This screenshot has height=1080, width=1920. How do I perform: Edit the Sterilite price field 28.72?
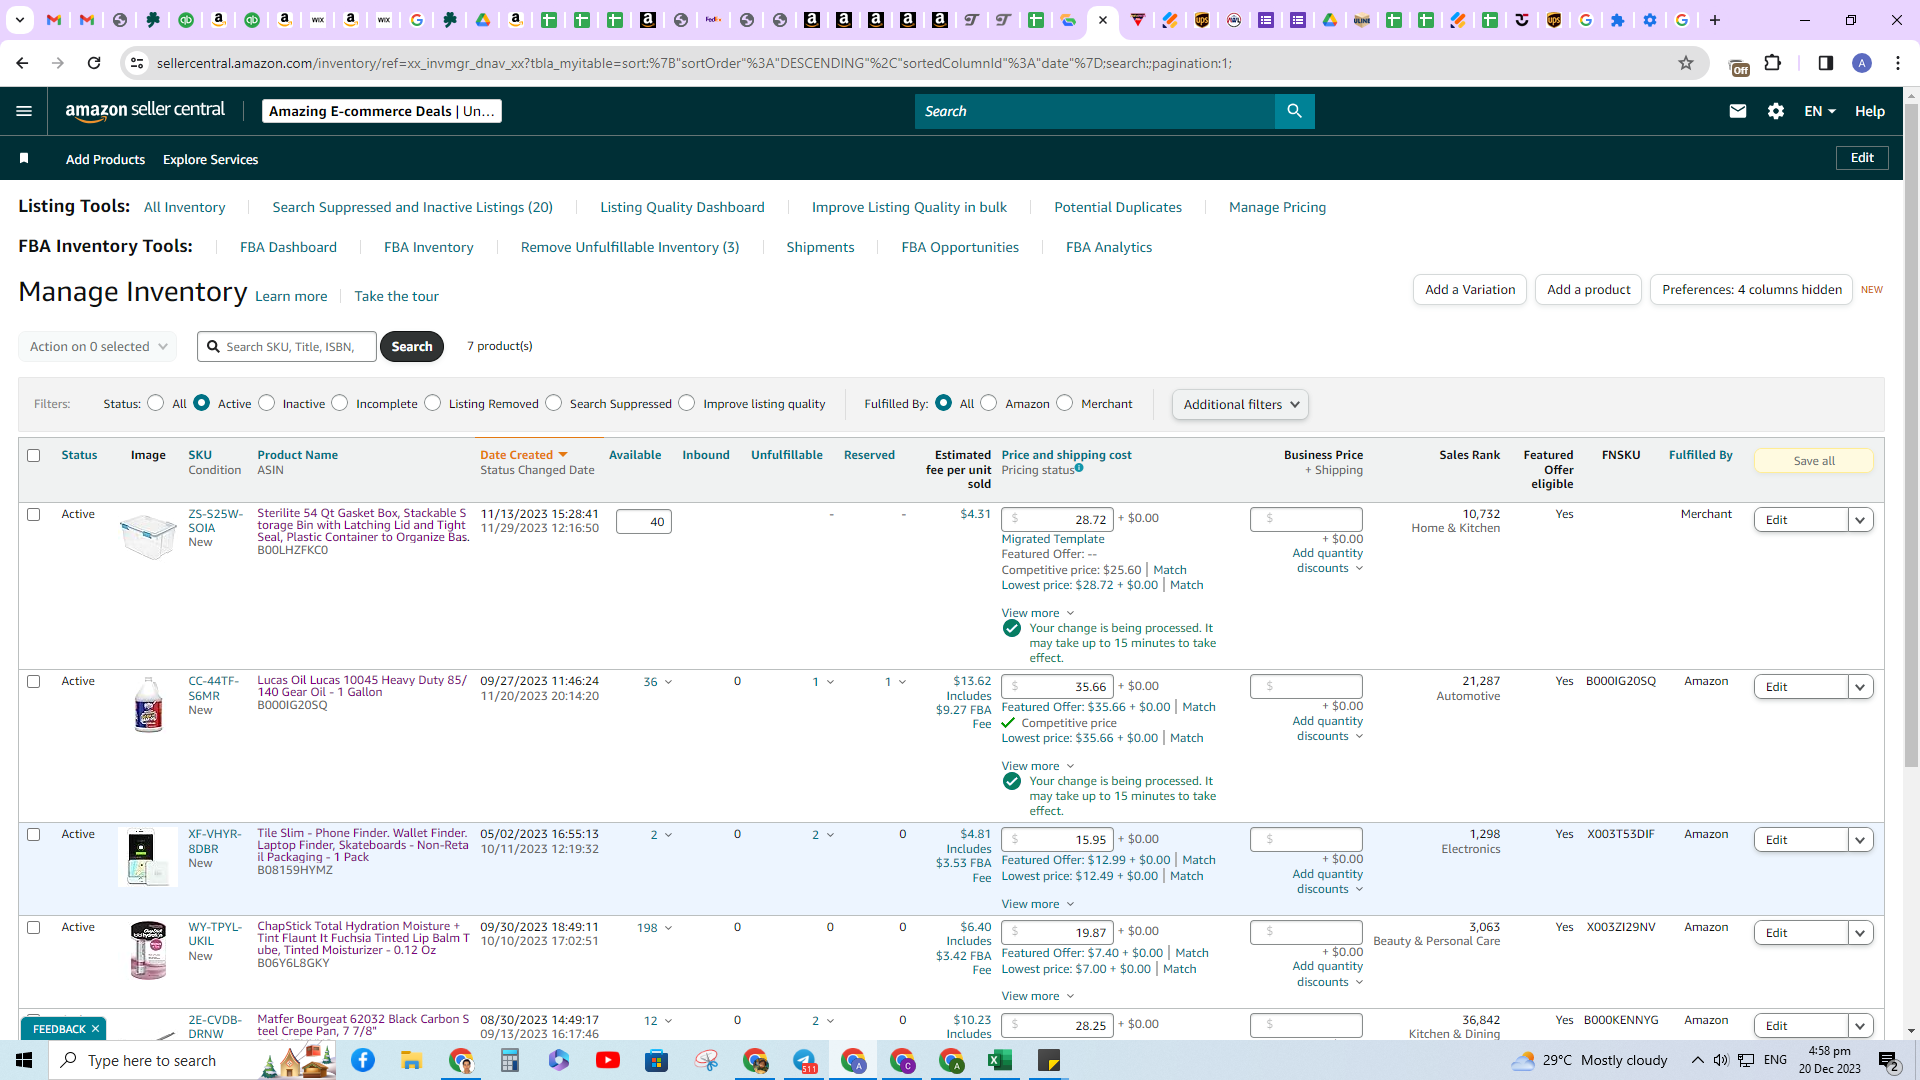click(1057, 519)
